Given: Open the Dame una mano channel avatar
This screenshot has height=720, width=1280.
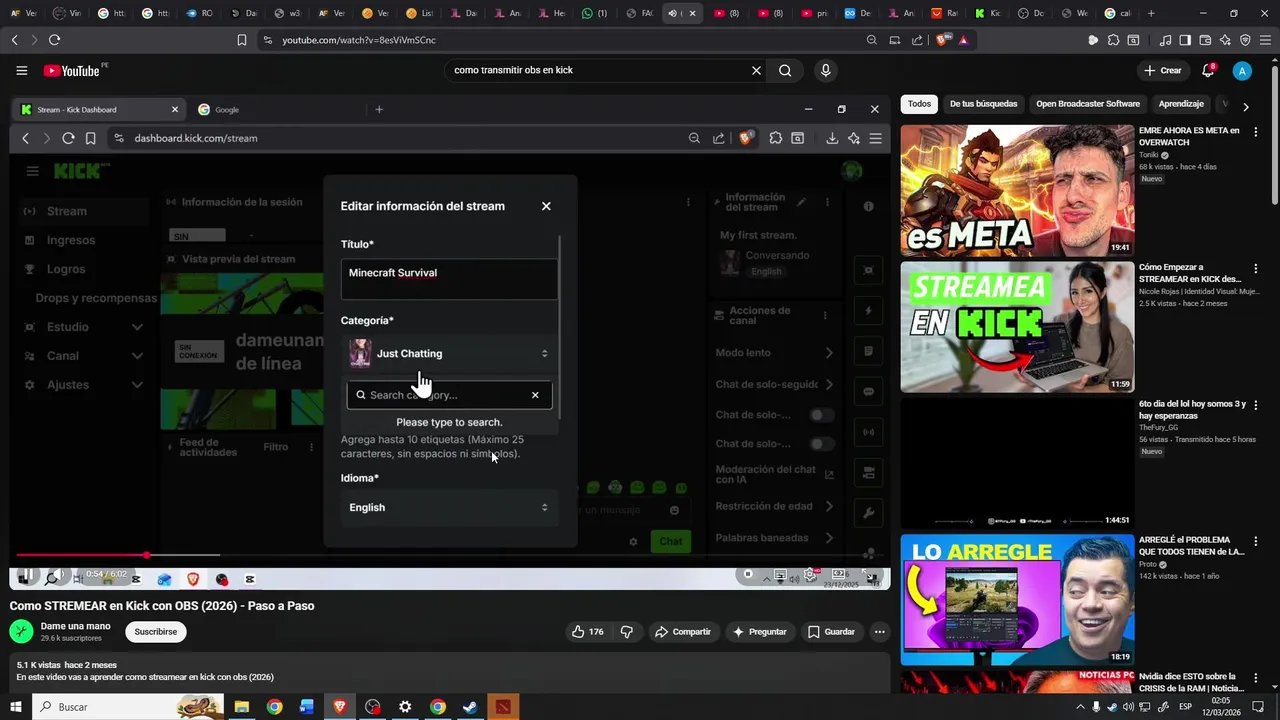Looking at the screenshot, I should point(21,632).
